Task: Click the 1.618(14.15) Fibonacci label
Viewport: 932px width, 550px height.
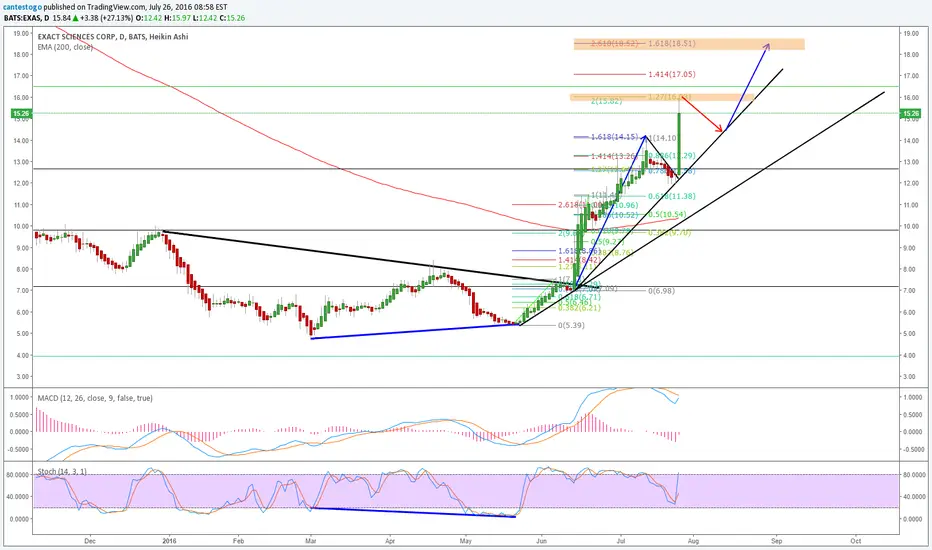Action: pyautogui.click(x=614, y=137)
